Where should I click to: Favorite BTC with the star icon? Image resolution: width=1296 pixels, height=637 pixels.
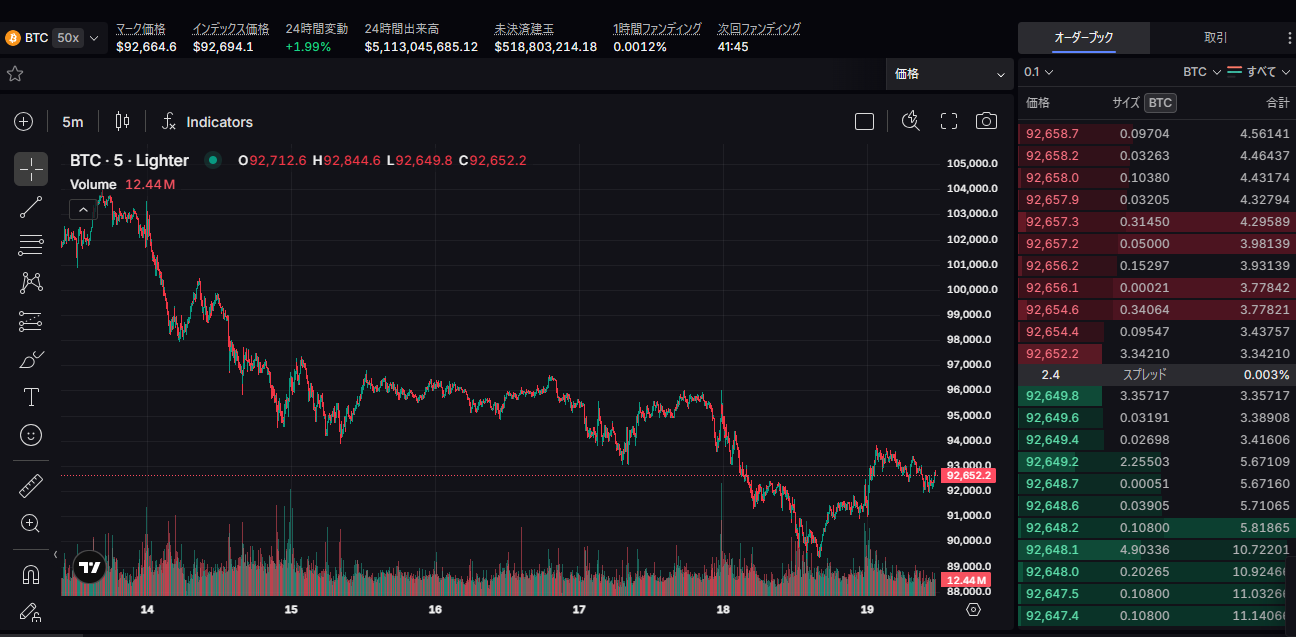pyautogui.click(x=15, y=74)
